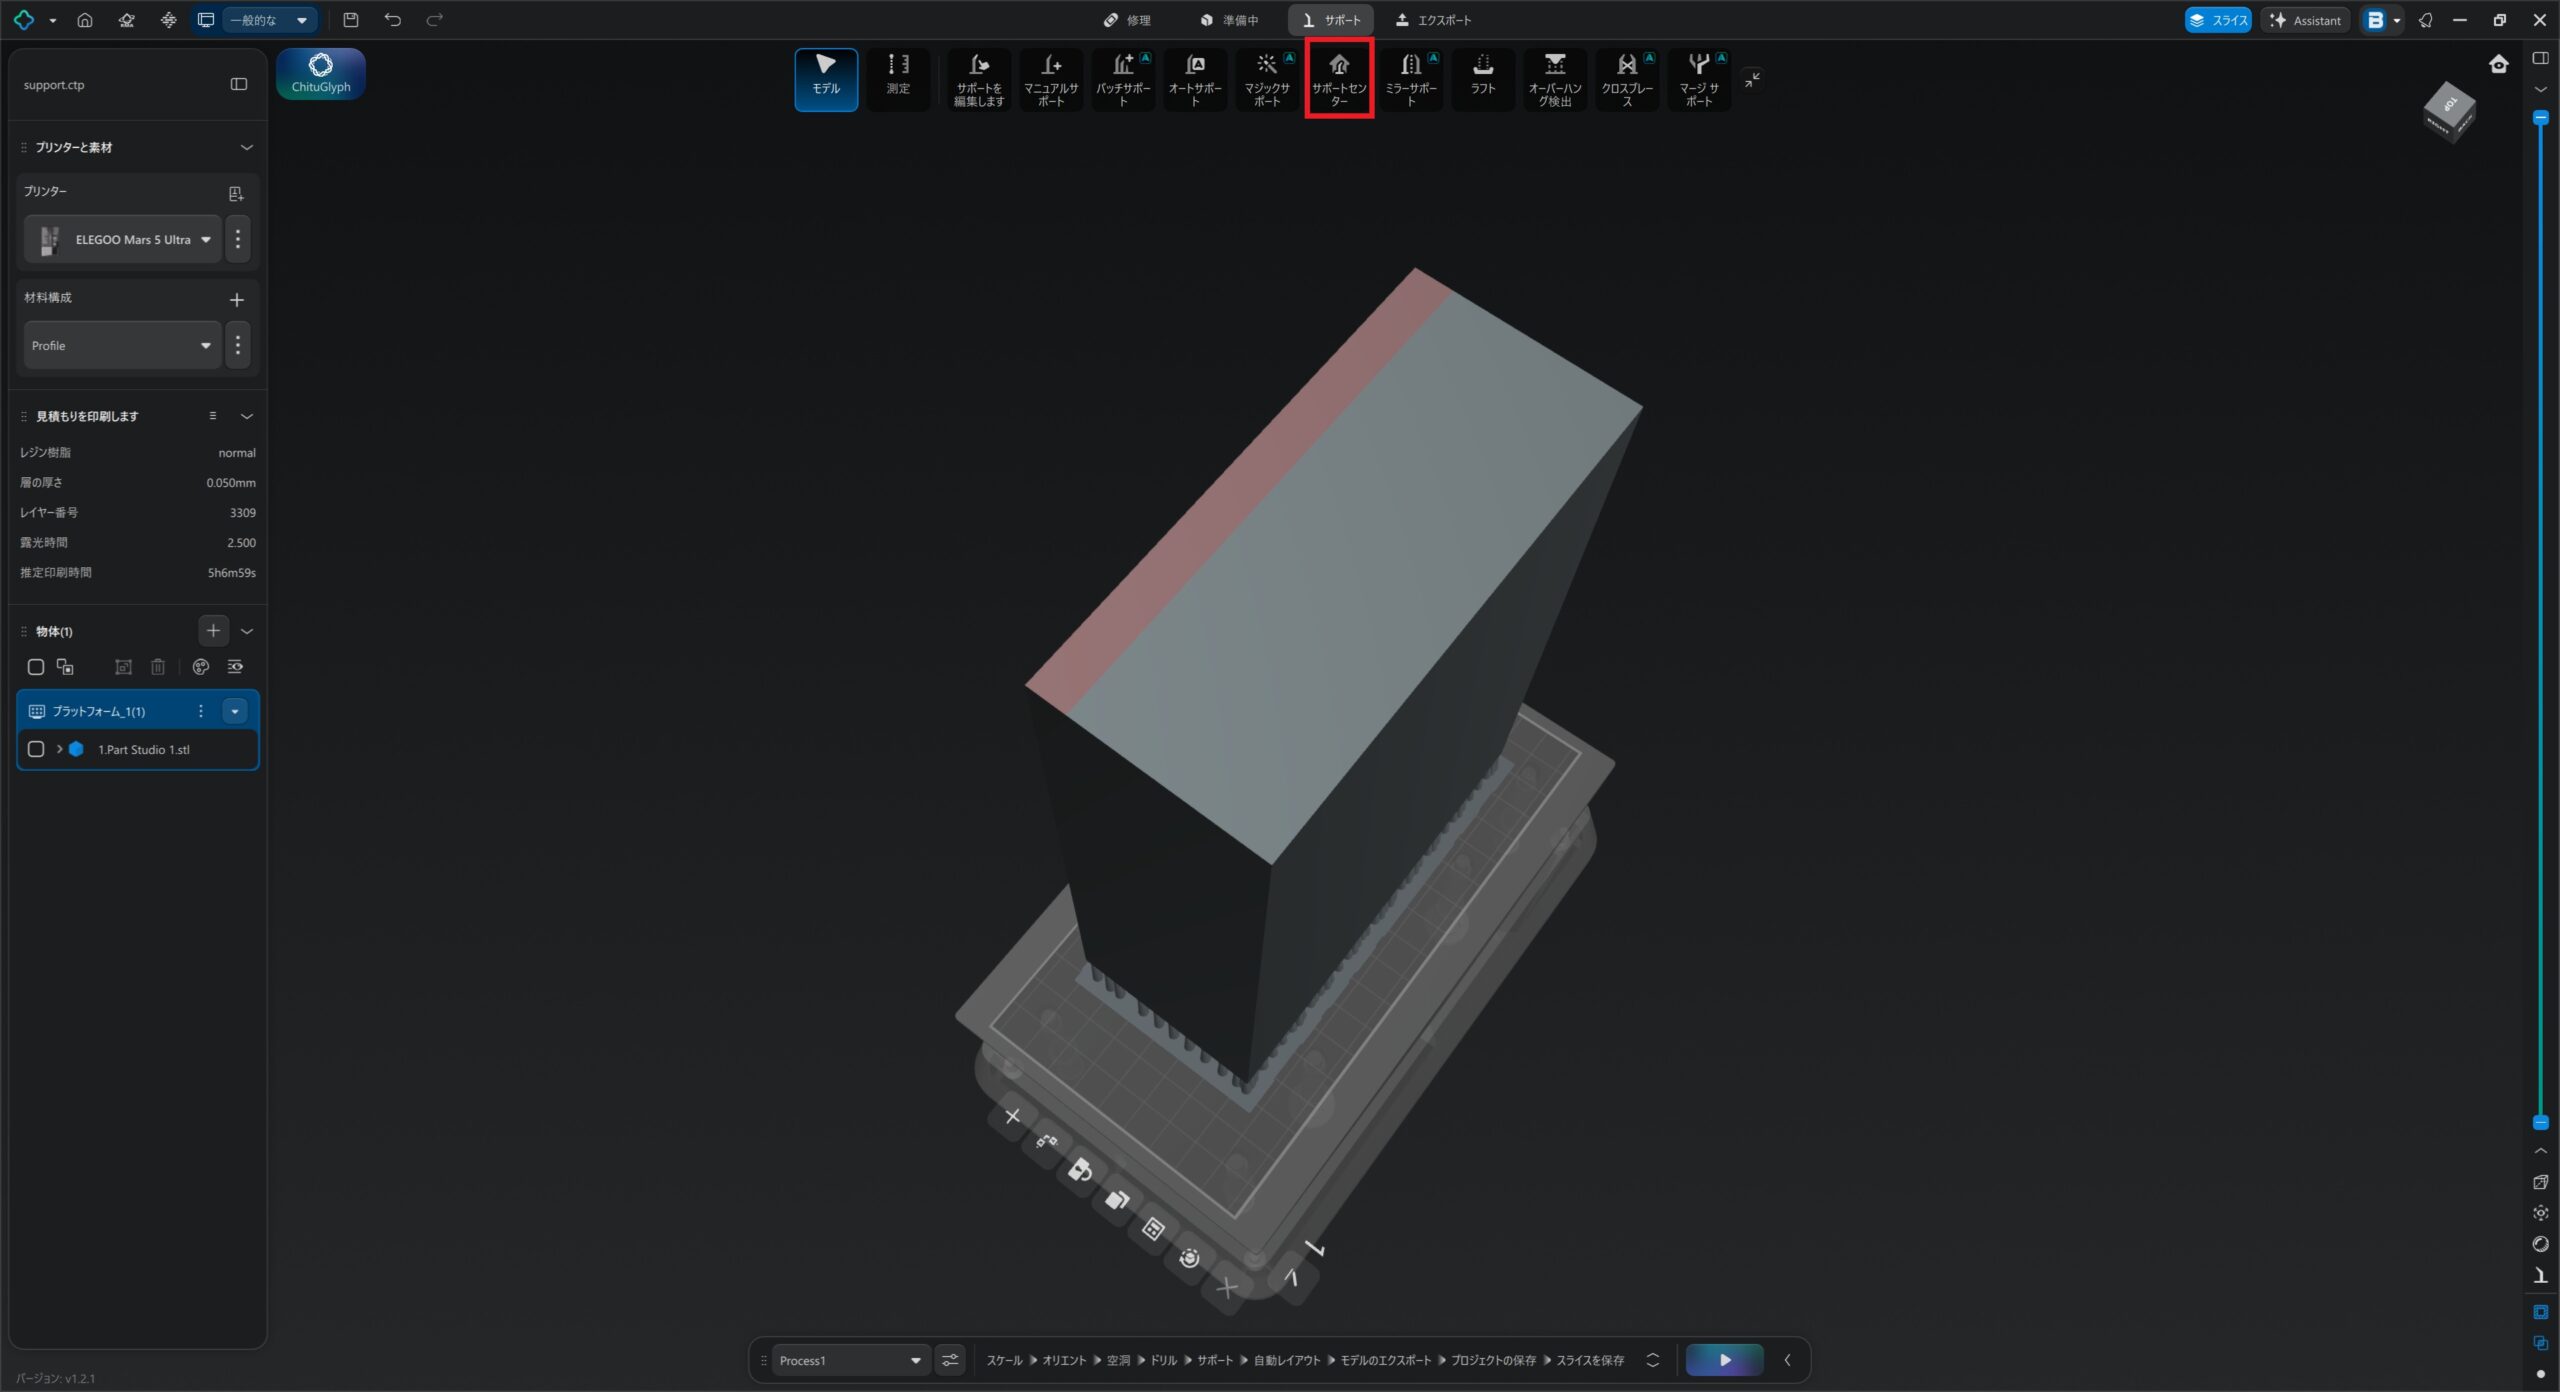Activate the オートサポート tool

point(1195,79)
